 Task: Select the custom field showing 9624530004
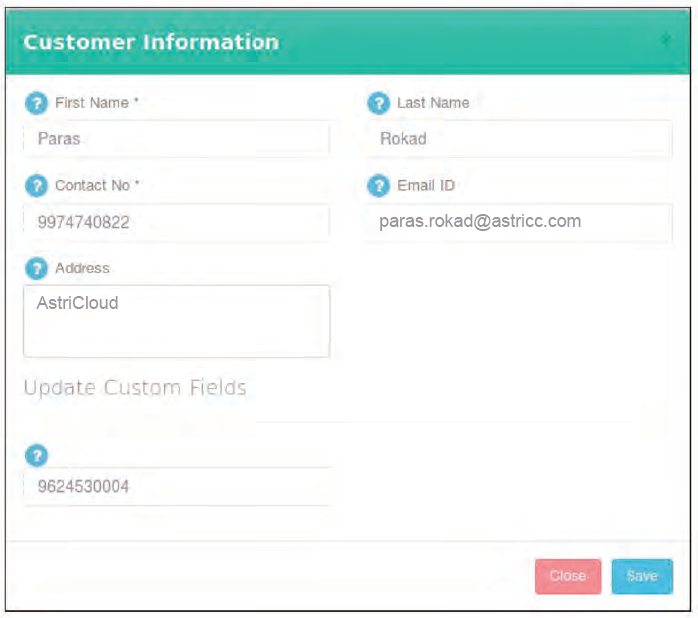pos(176,487)
